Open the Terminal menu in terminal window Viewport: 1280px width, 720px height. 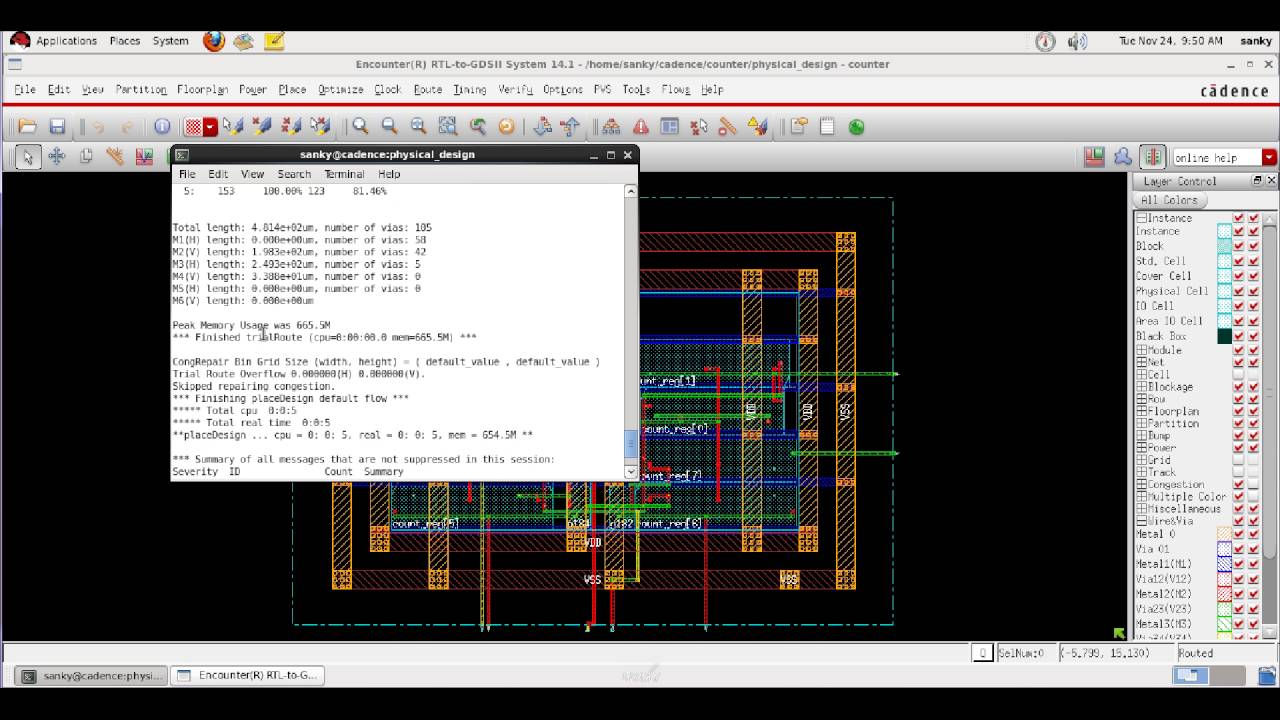click(344, 174)
